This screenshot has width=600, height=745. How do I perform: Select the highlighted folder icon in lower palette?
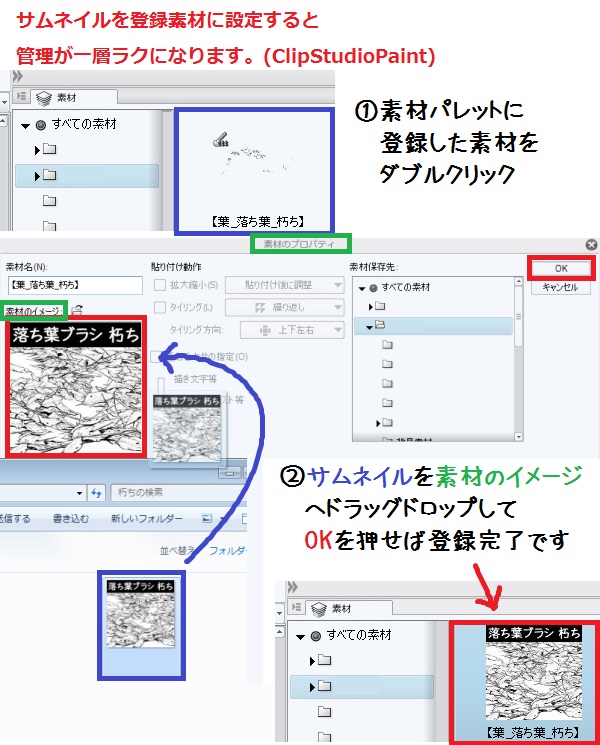pos(325,686)
